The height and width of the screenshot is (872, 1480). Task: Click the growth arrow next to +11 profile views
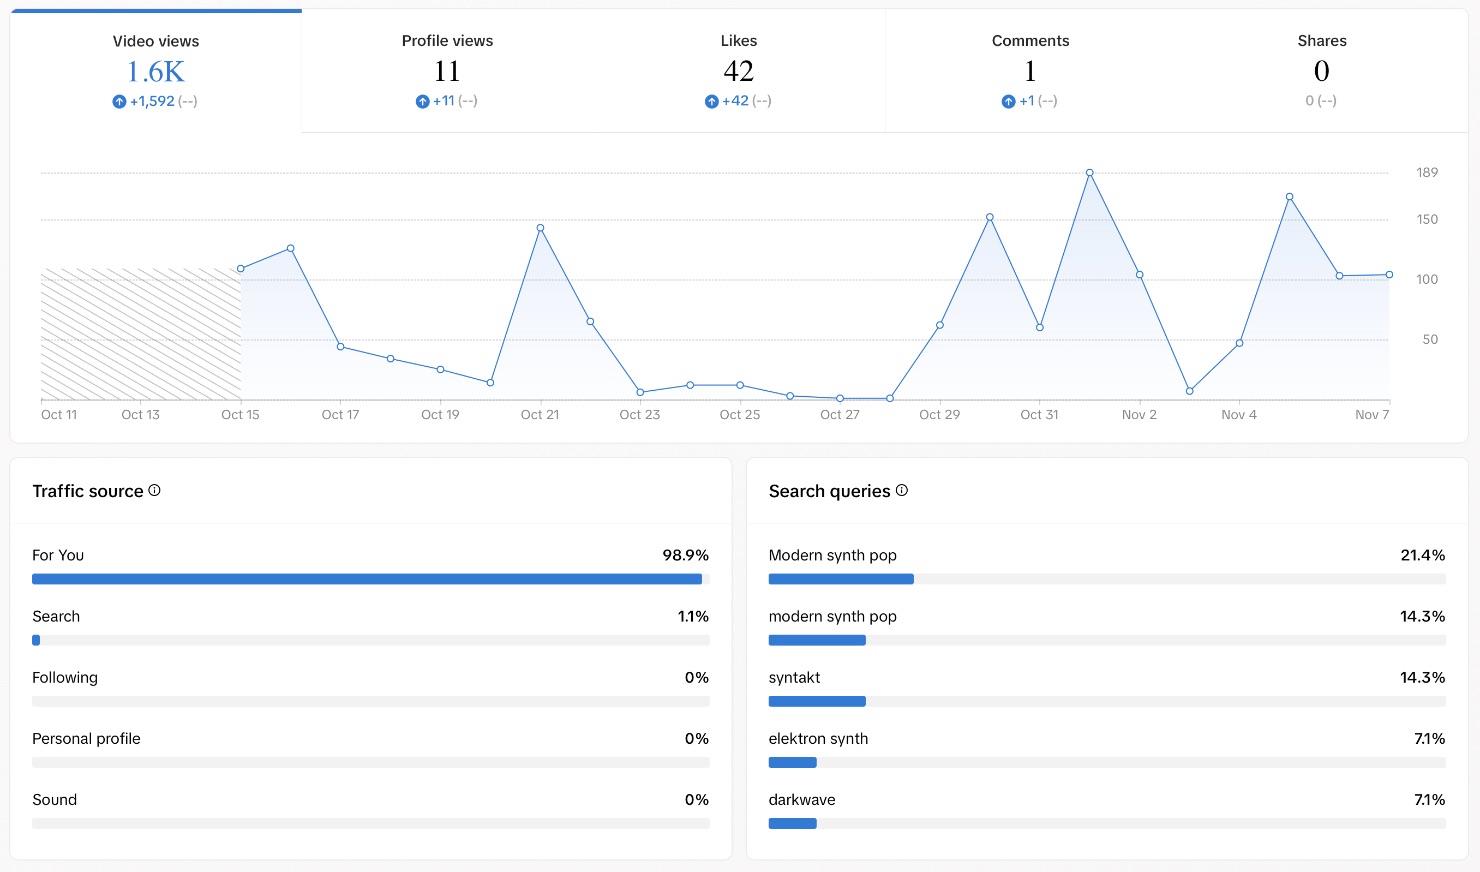click(422, 101)
